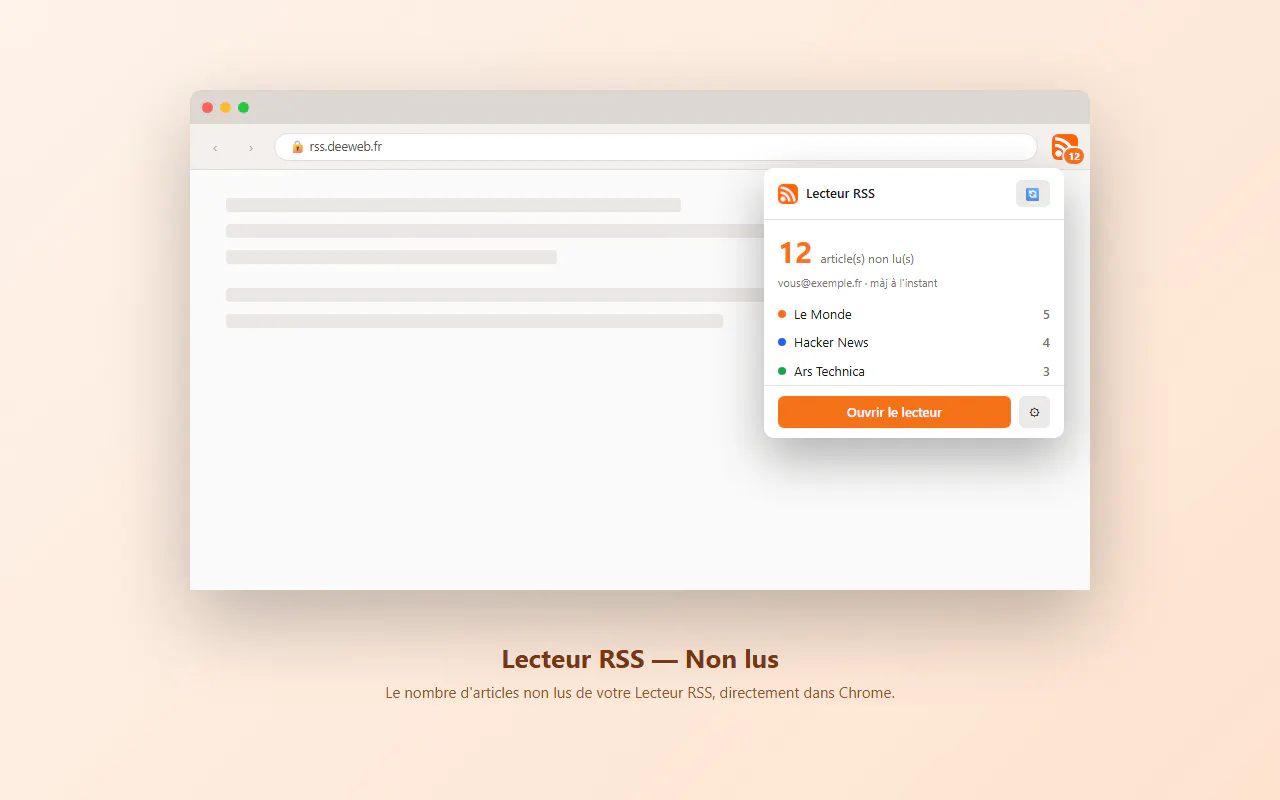Screen dimensions: 1280x800
Task: Click the Lecteur RSS logo in the popup header
Action: pos(788,194)
